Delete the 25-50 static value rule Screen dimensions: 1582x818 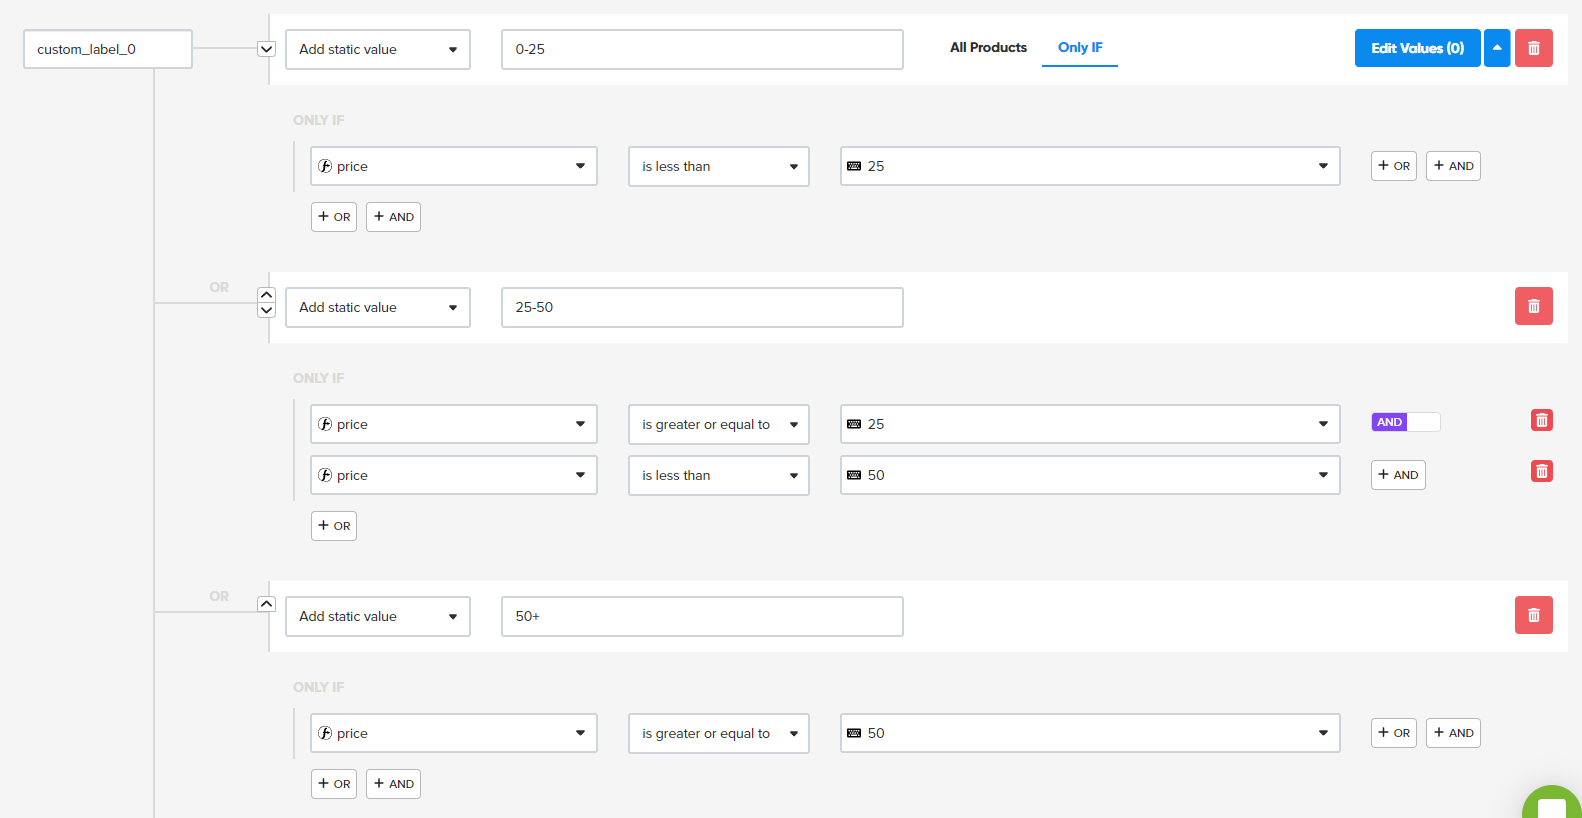[x=1533, y=306]
